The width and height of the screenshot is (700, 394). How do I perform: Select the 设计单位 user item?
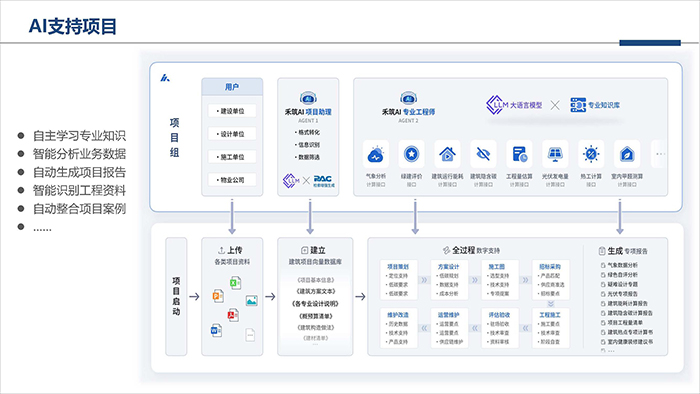(232, 134)
